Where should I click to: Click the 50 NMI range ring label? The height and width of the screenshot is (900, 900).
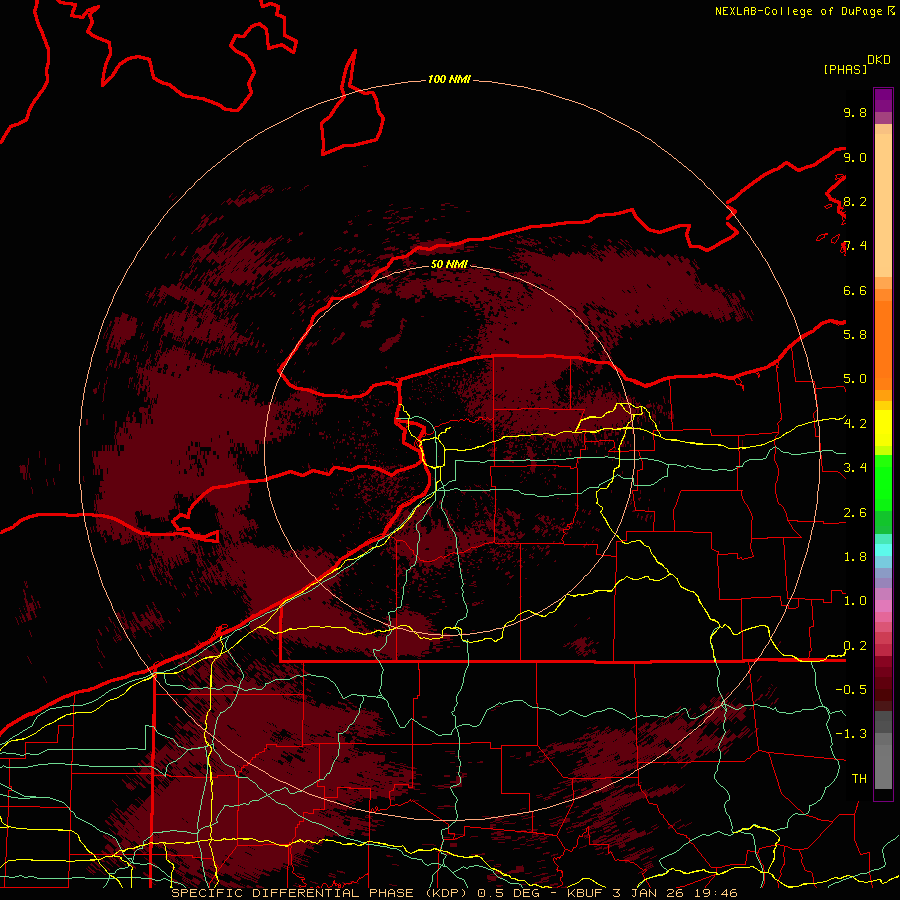coord(449,264)
